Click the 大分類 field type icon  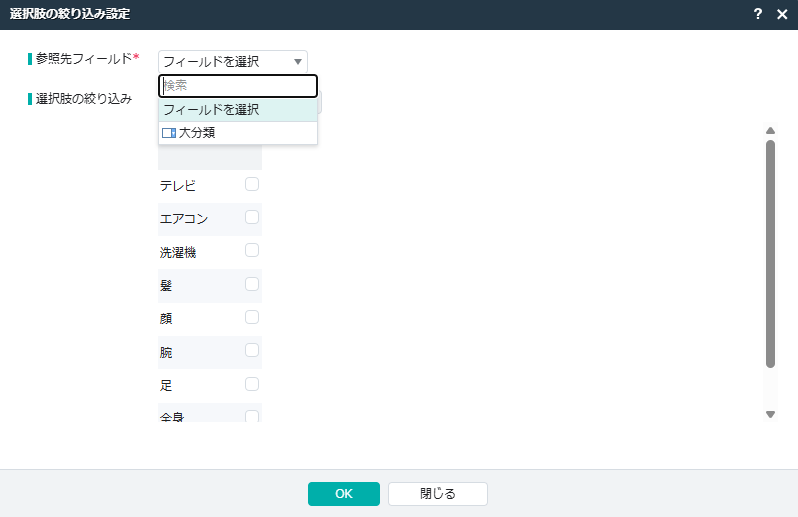pos(168,132)
